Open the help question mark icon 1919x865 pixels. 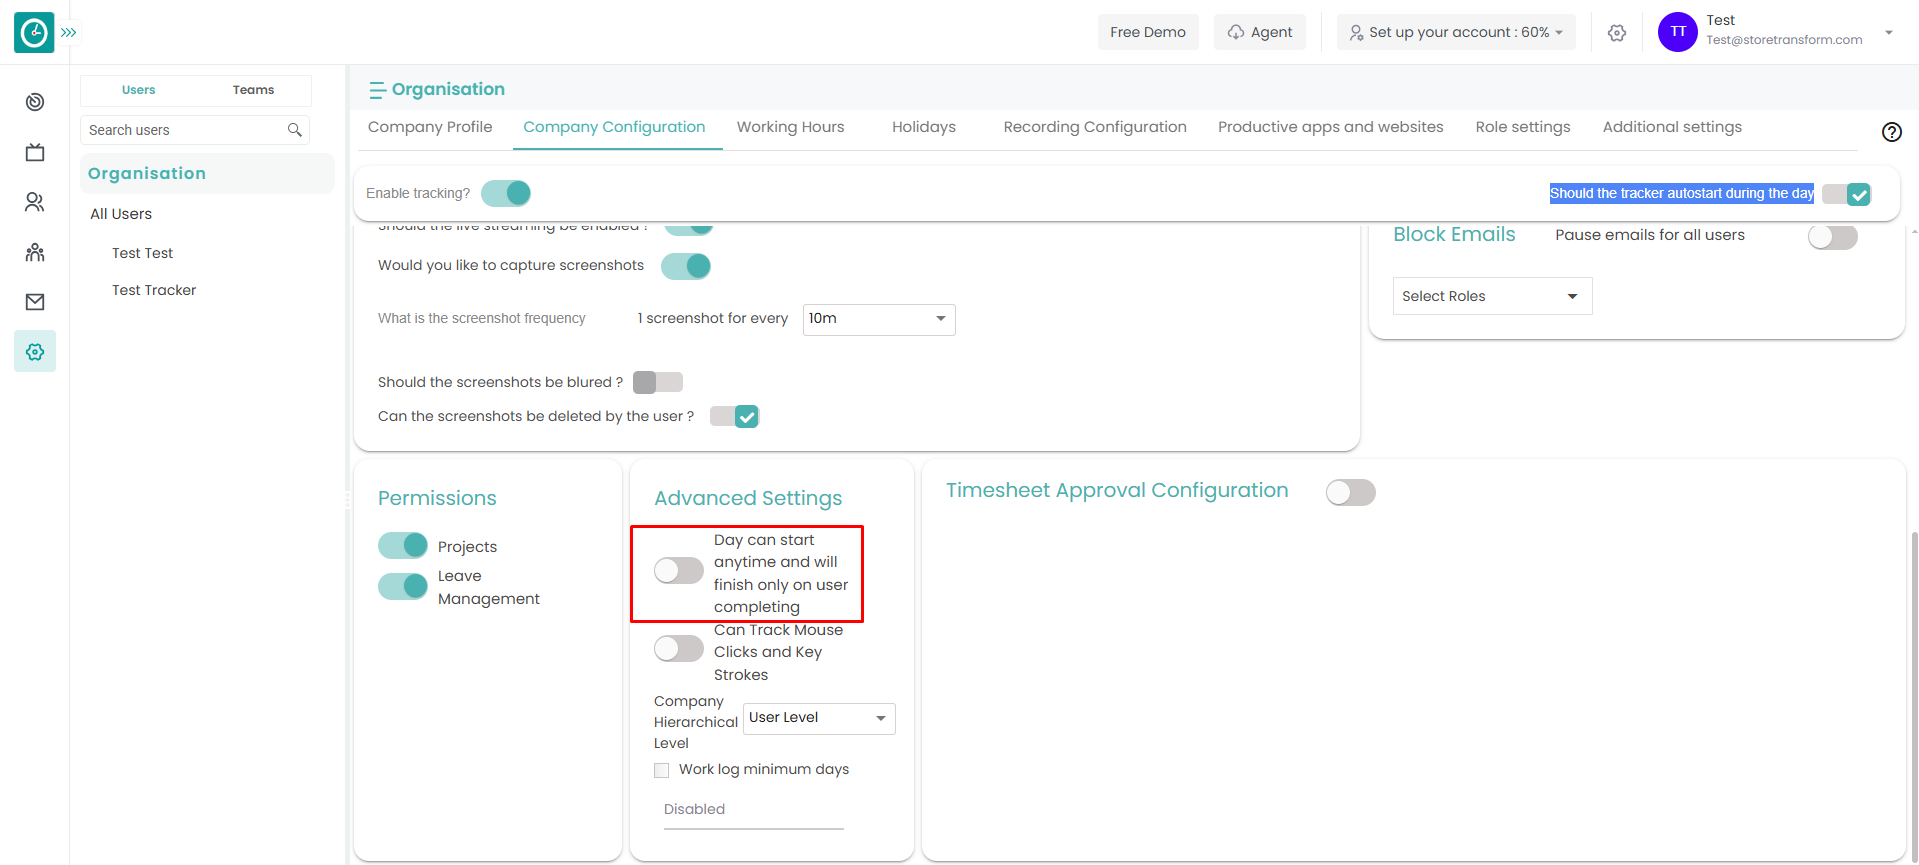click(x=1892, y=132)
